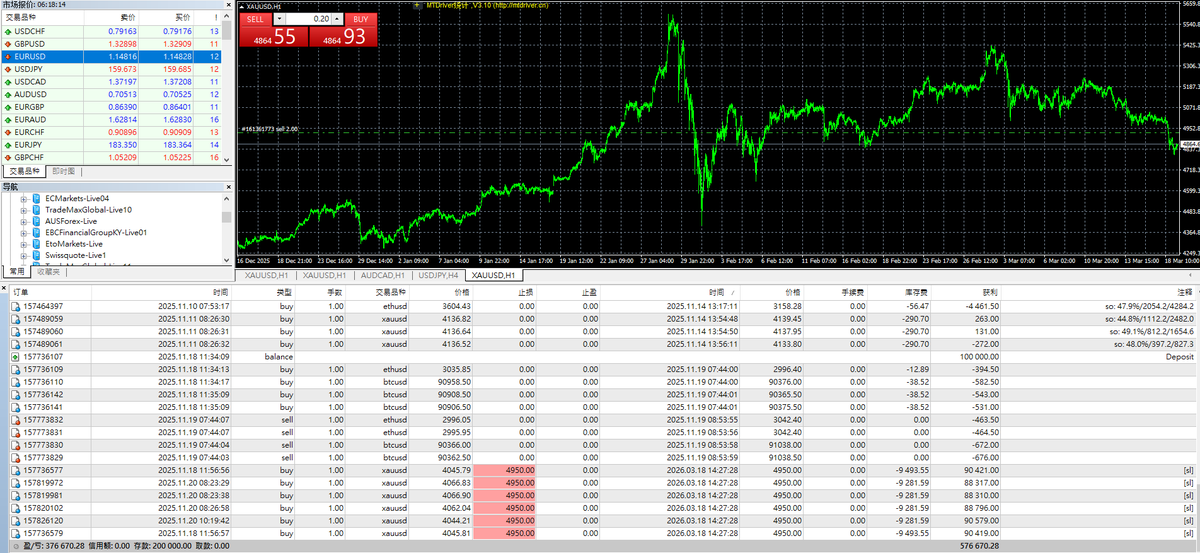This screenshot has width=1200, height=553.
Task: Click the buy price 4864 93 panel
Action: (344, 37)
